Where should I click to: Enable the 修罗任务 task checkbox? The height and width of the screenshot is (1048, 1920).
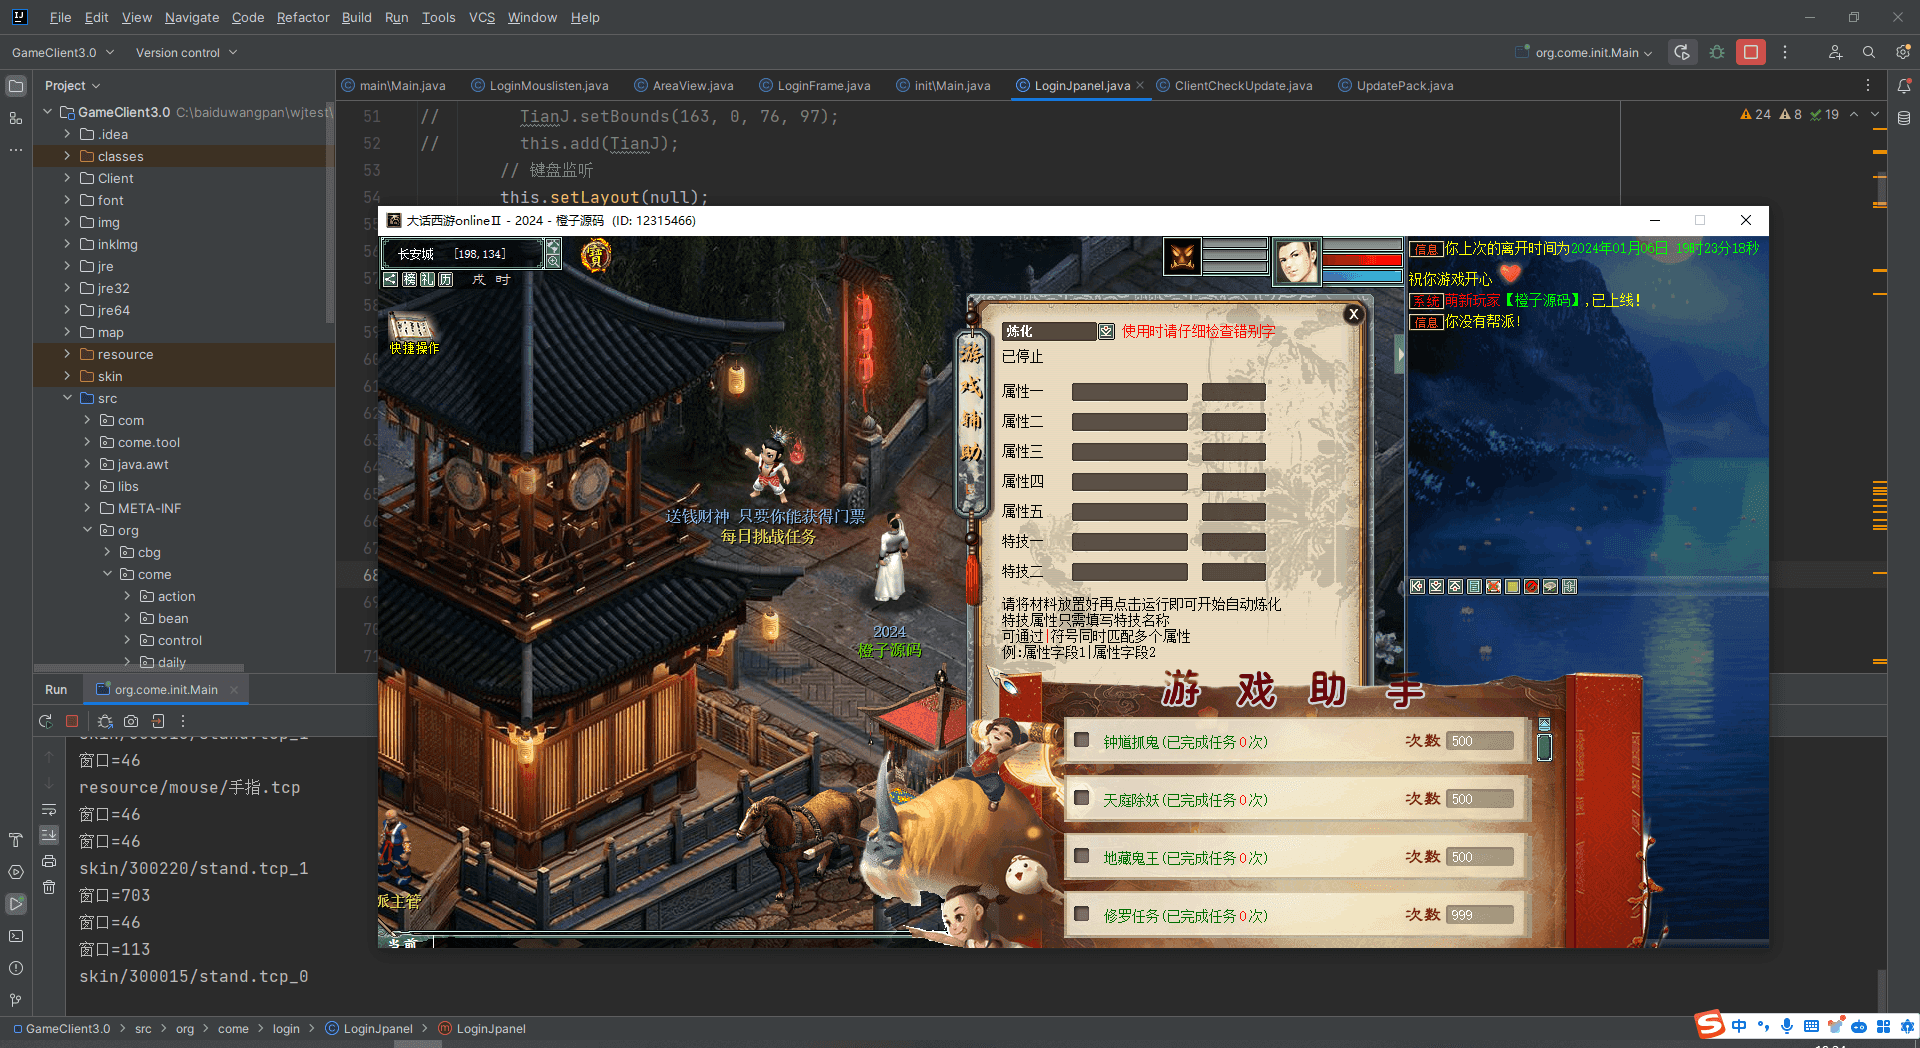pos(1081,914)
